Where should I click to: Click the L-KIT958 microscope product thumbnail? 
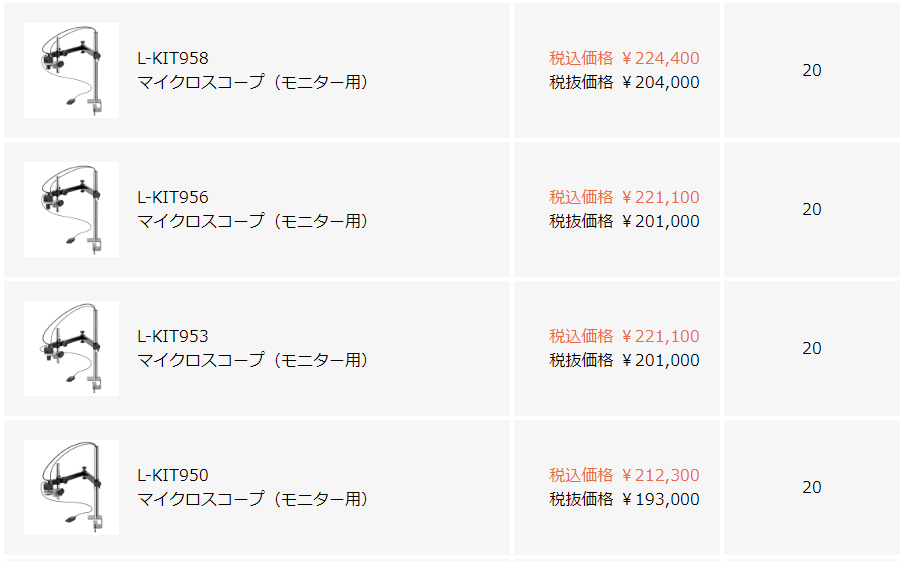[71, 71]
